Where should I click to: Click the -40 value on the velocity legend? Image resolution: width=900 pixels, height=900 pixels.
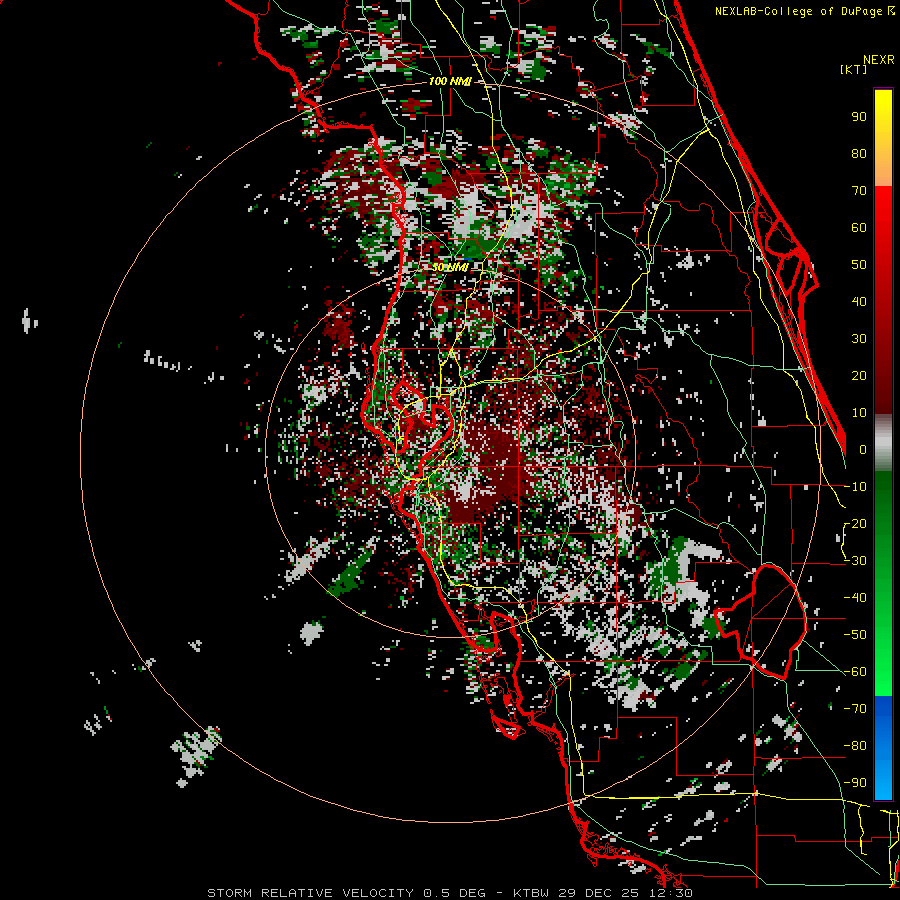coord(855,598)
